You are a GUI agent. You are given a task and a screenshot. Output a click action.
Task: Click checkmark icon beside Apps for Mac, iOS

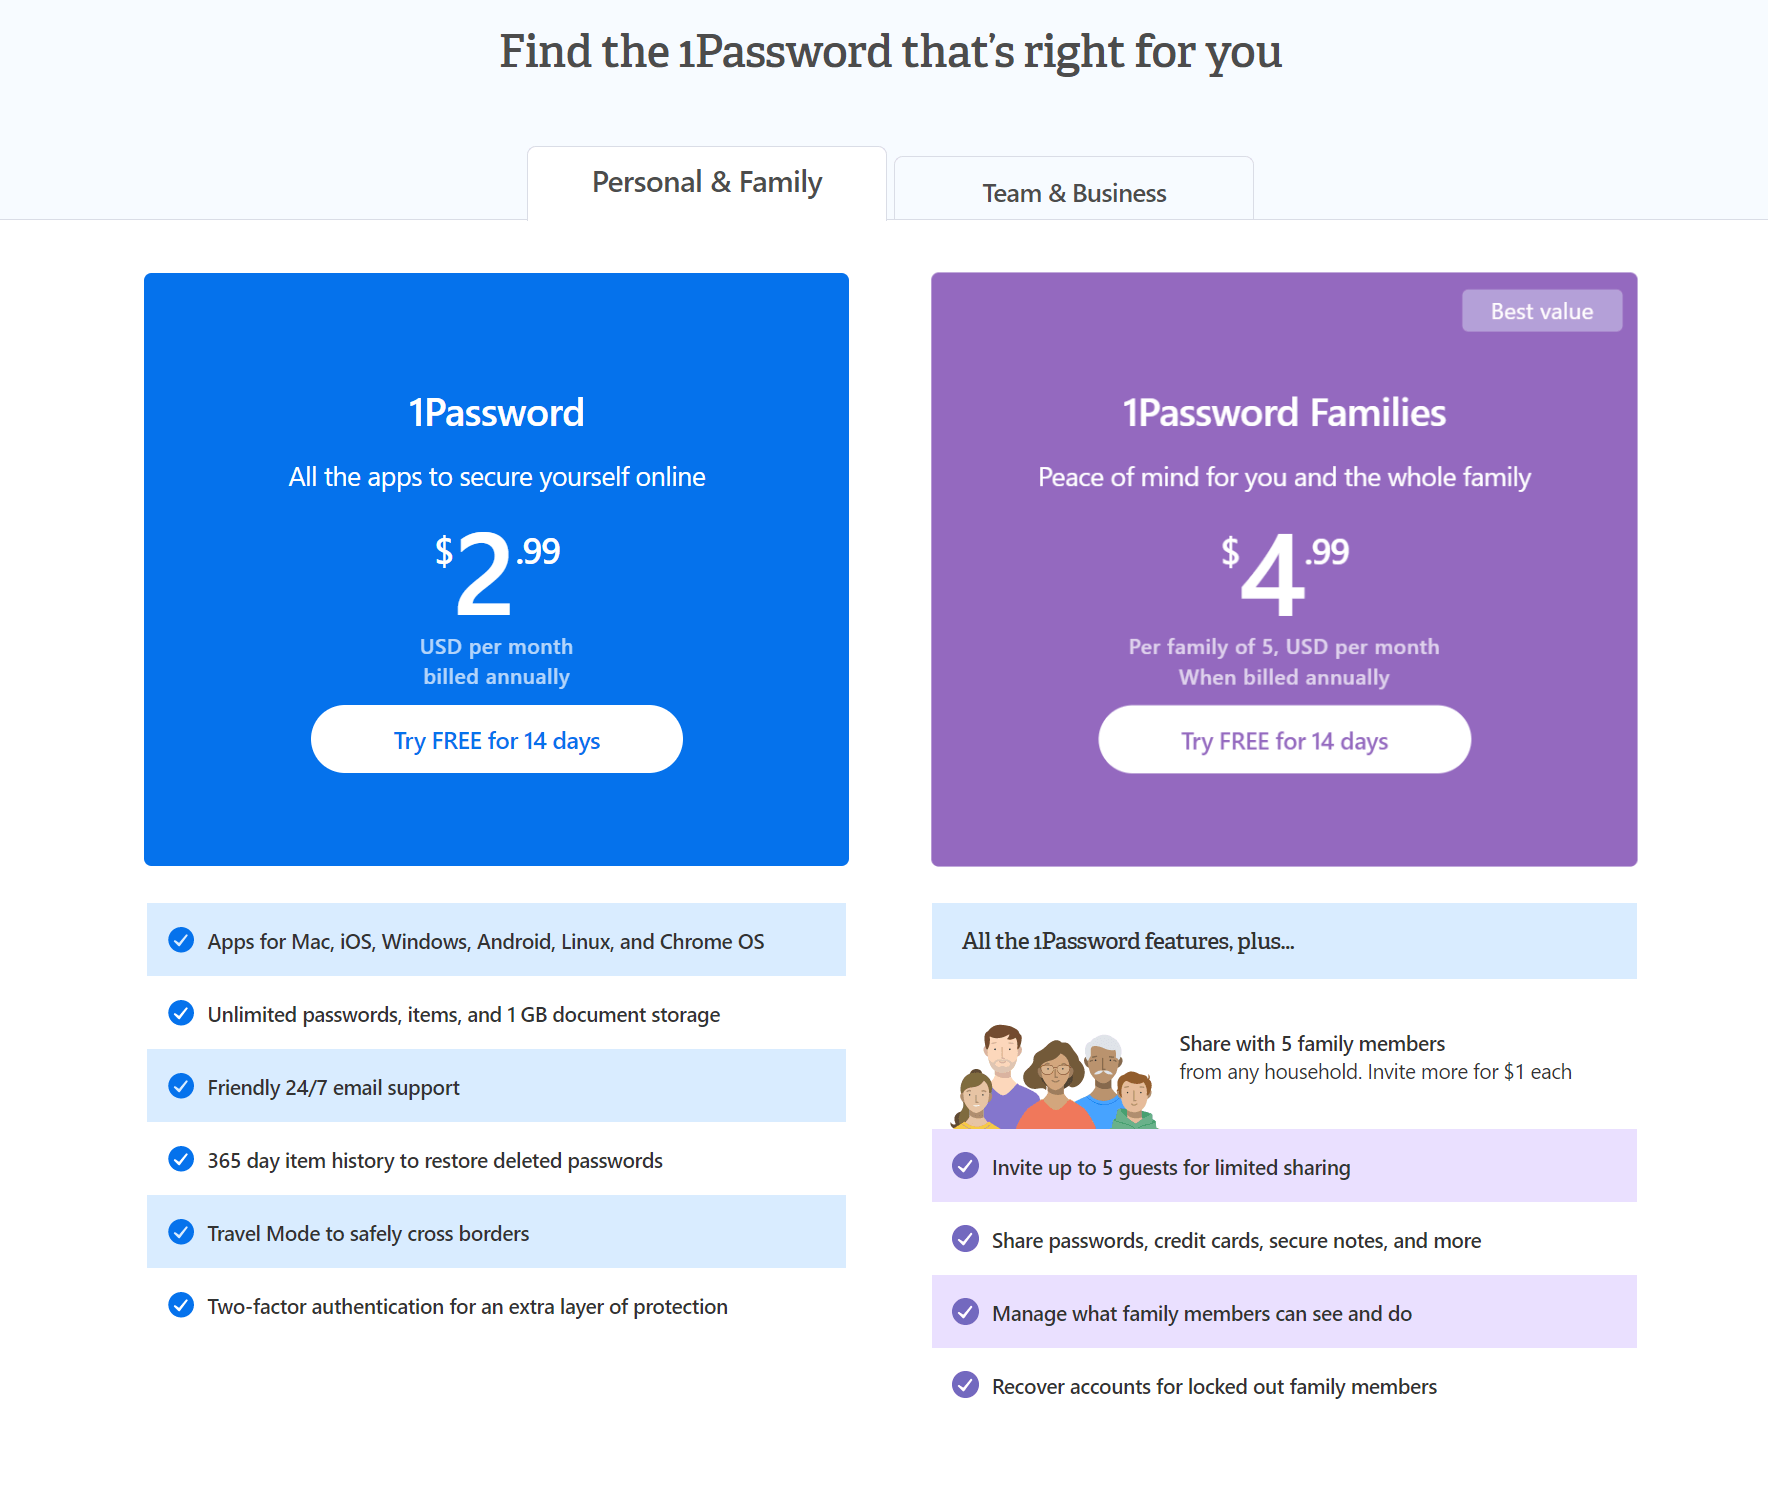pos(181,940)
